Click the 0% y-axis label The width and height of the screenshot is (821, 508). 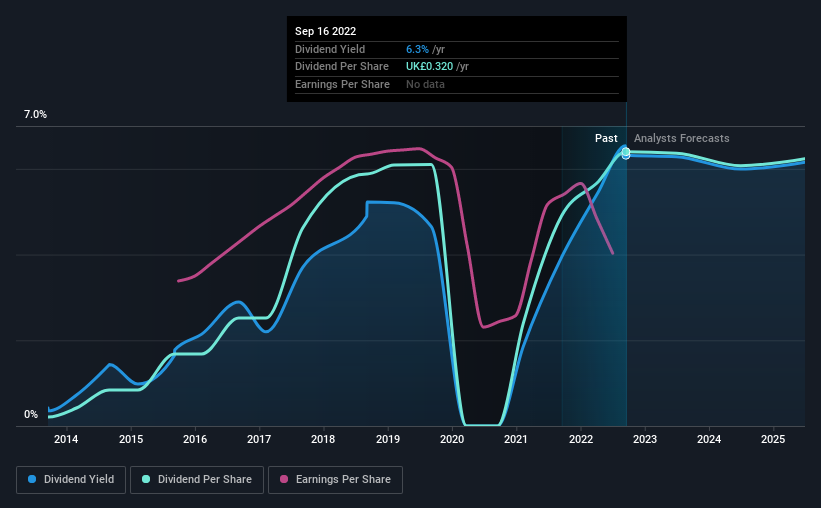coord(31,414)
